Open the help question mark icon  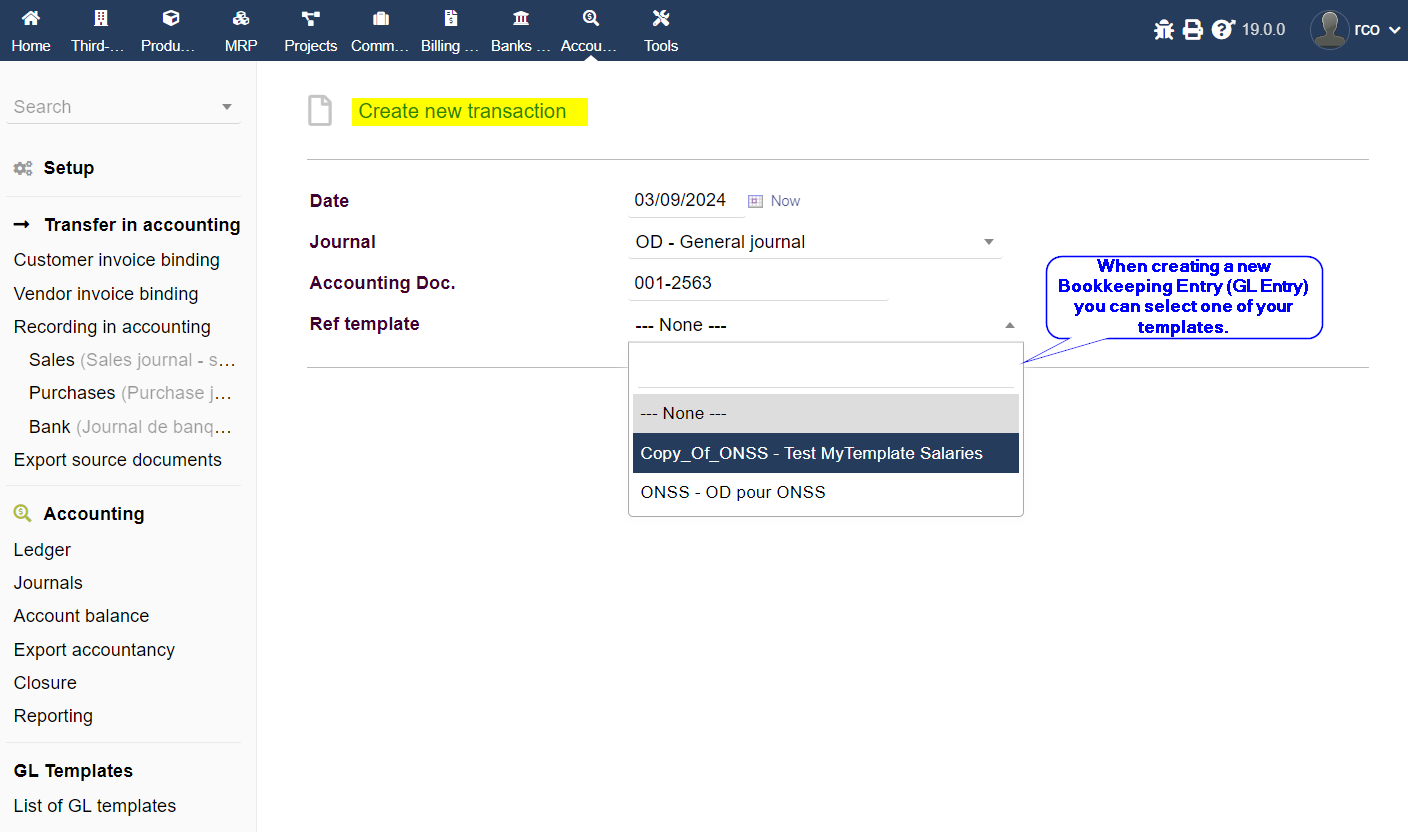[1222, 30]
